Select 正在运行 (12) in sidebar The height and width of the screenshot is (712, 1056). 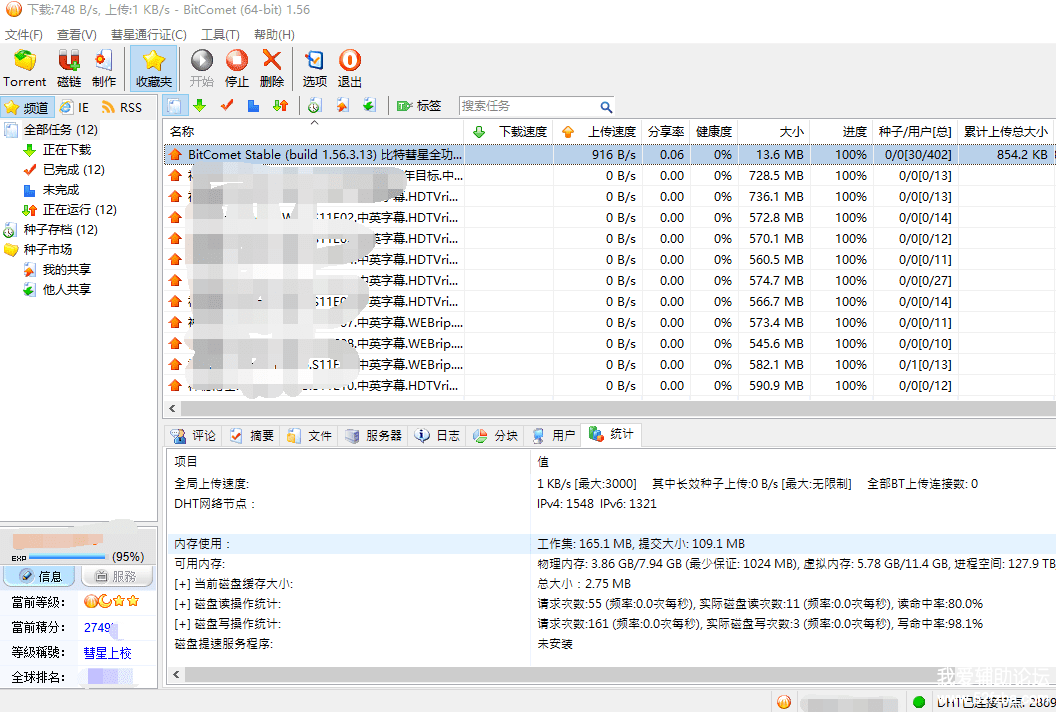[x=79, y=209]
